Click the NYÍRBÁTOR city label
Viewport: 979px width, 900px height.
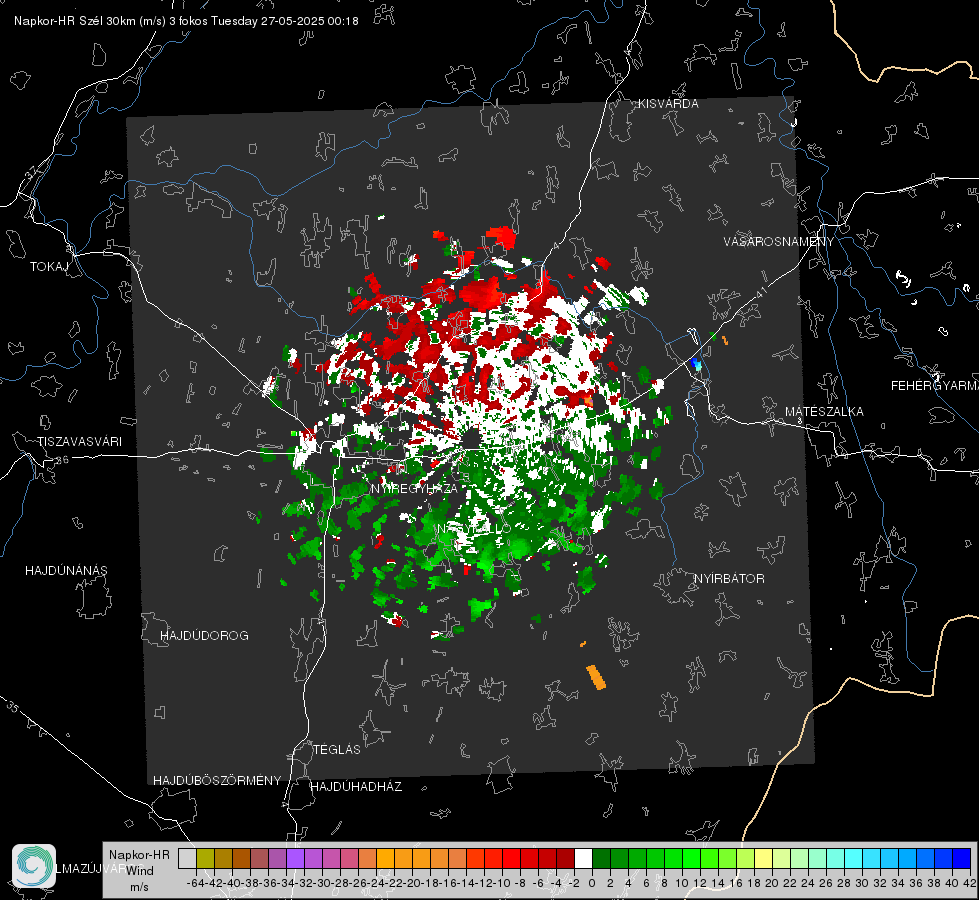click(x=729, y=579)
